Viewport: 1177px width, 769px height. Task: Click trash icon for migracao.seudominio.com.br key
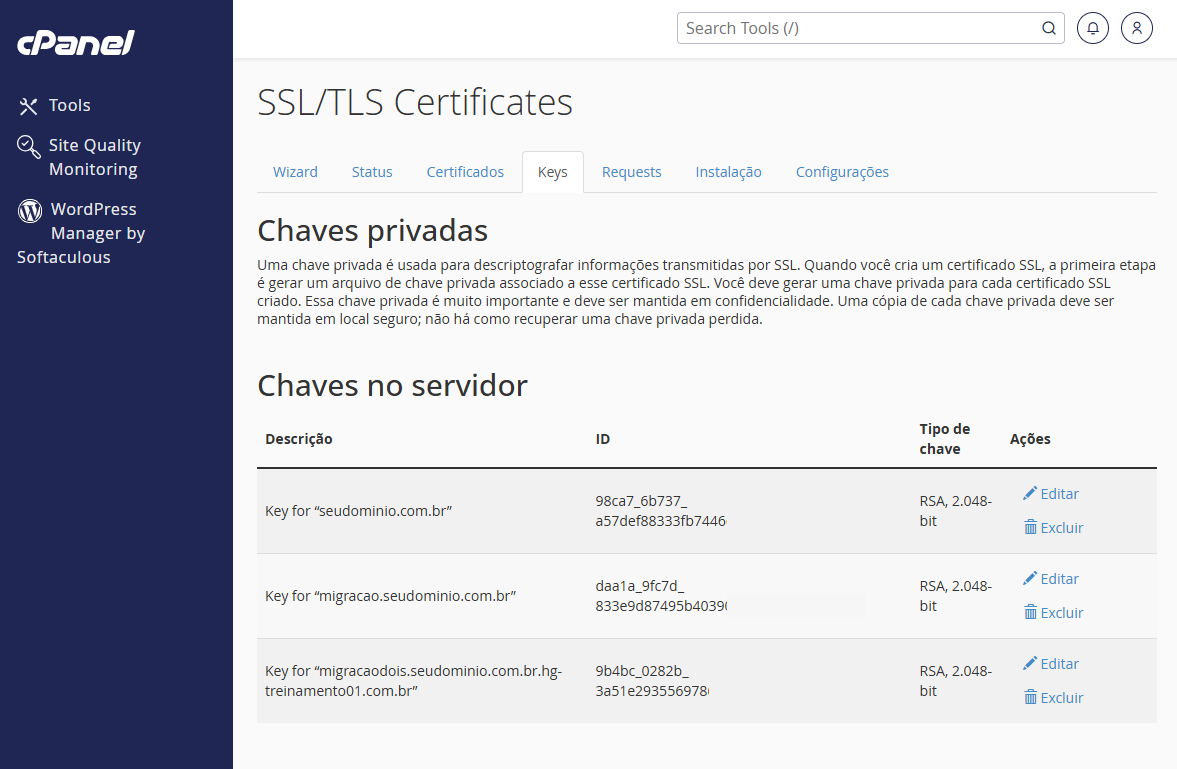point(1031,612)
